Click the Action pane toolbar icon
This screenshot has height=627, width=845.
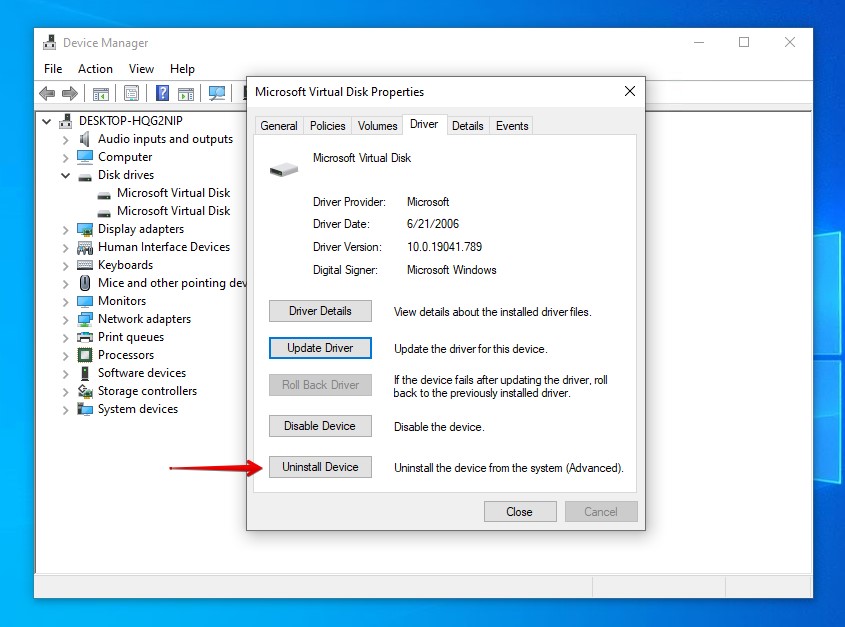click(x=186, y=94)
